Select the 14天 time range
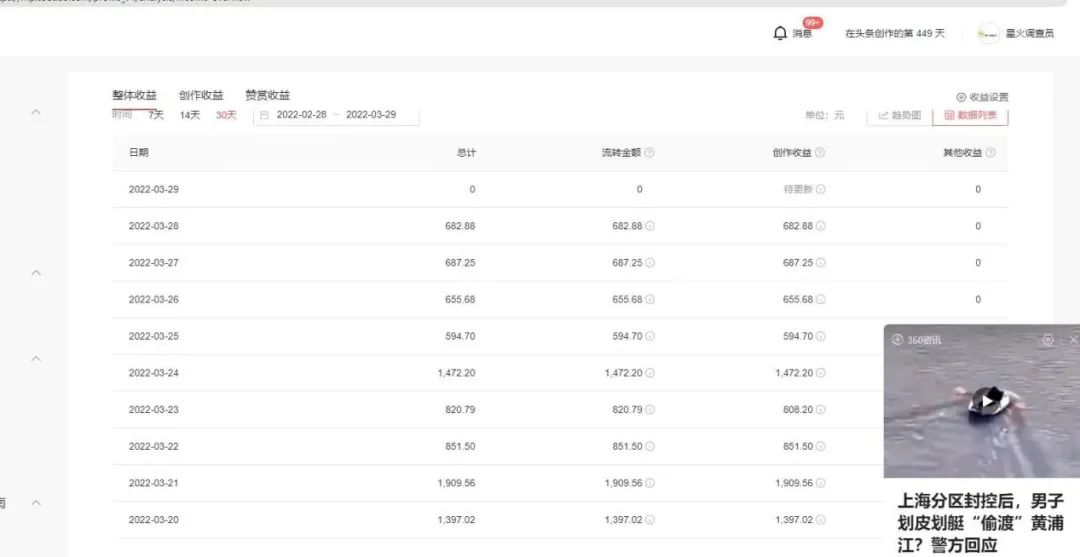This screenshot has width=1080, height=557. pyautogui.click(x=190, y=115)
